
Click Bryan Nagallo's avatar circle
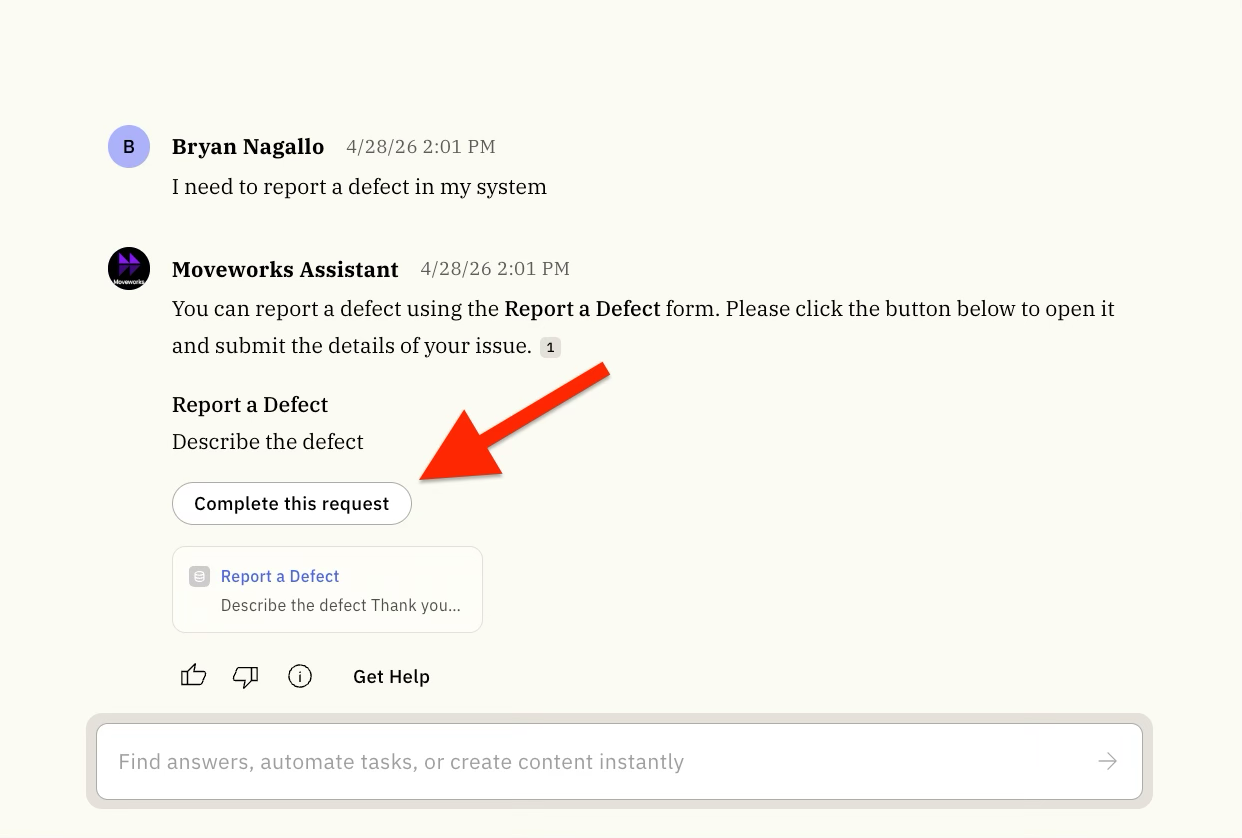pos(129,147)
